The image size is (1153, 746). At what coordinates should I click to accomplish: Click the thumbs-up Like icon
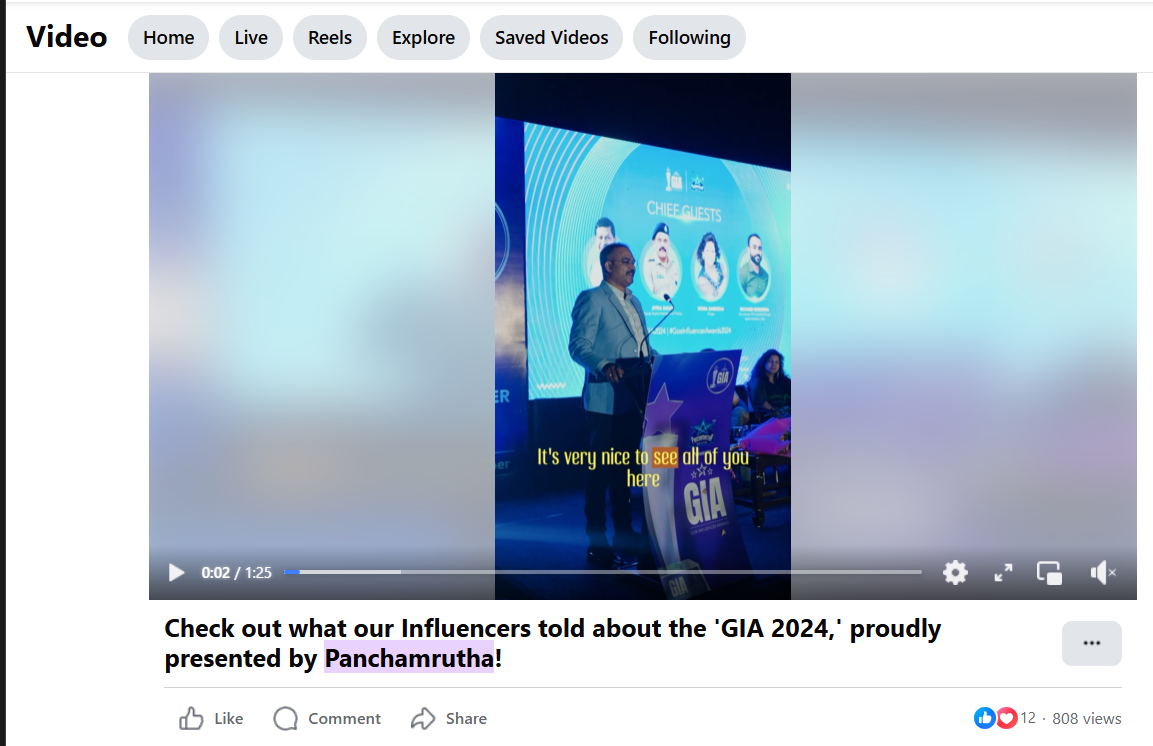pyautogui.click(x=191, y=718)
